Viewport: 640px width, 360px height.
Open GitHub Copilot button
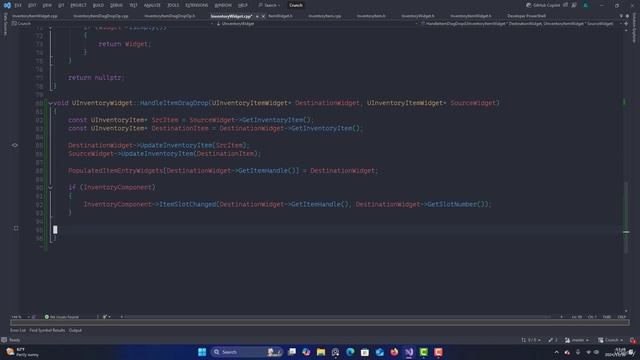point(543,5)
